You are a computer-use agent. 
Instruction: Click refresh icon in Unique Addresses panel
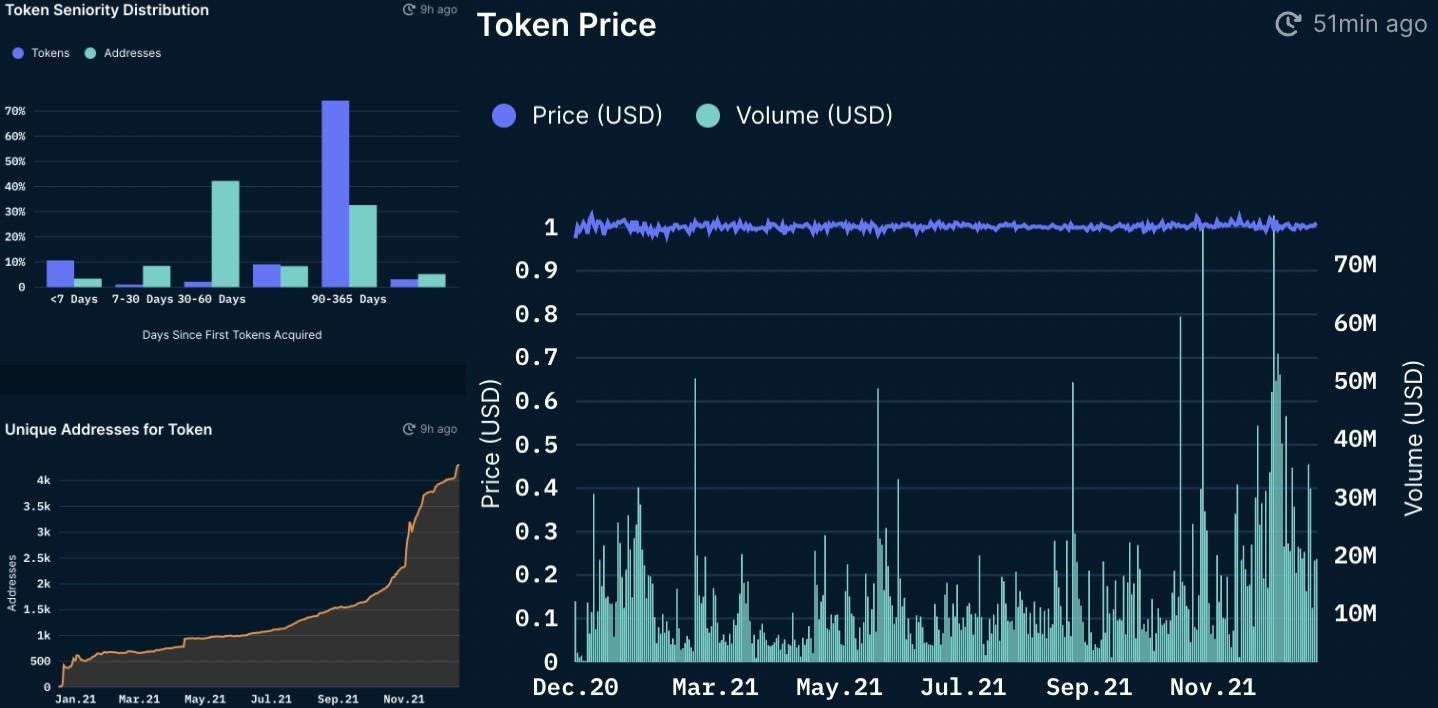tap(408, 429)
